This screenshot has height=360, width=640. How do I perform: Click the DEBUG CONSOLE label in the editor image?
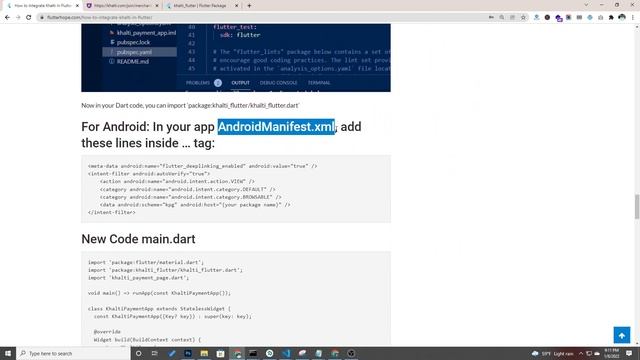click(x=278, y=83)
